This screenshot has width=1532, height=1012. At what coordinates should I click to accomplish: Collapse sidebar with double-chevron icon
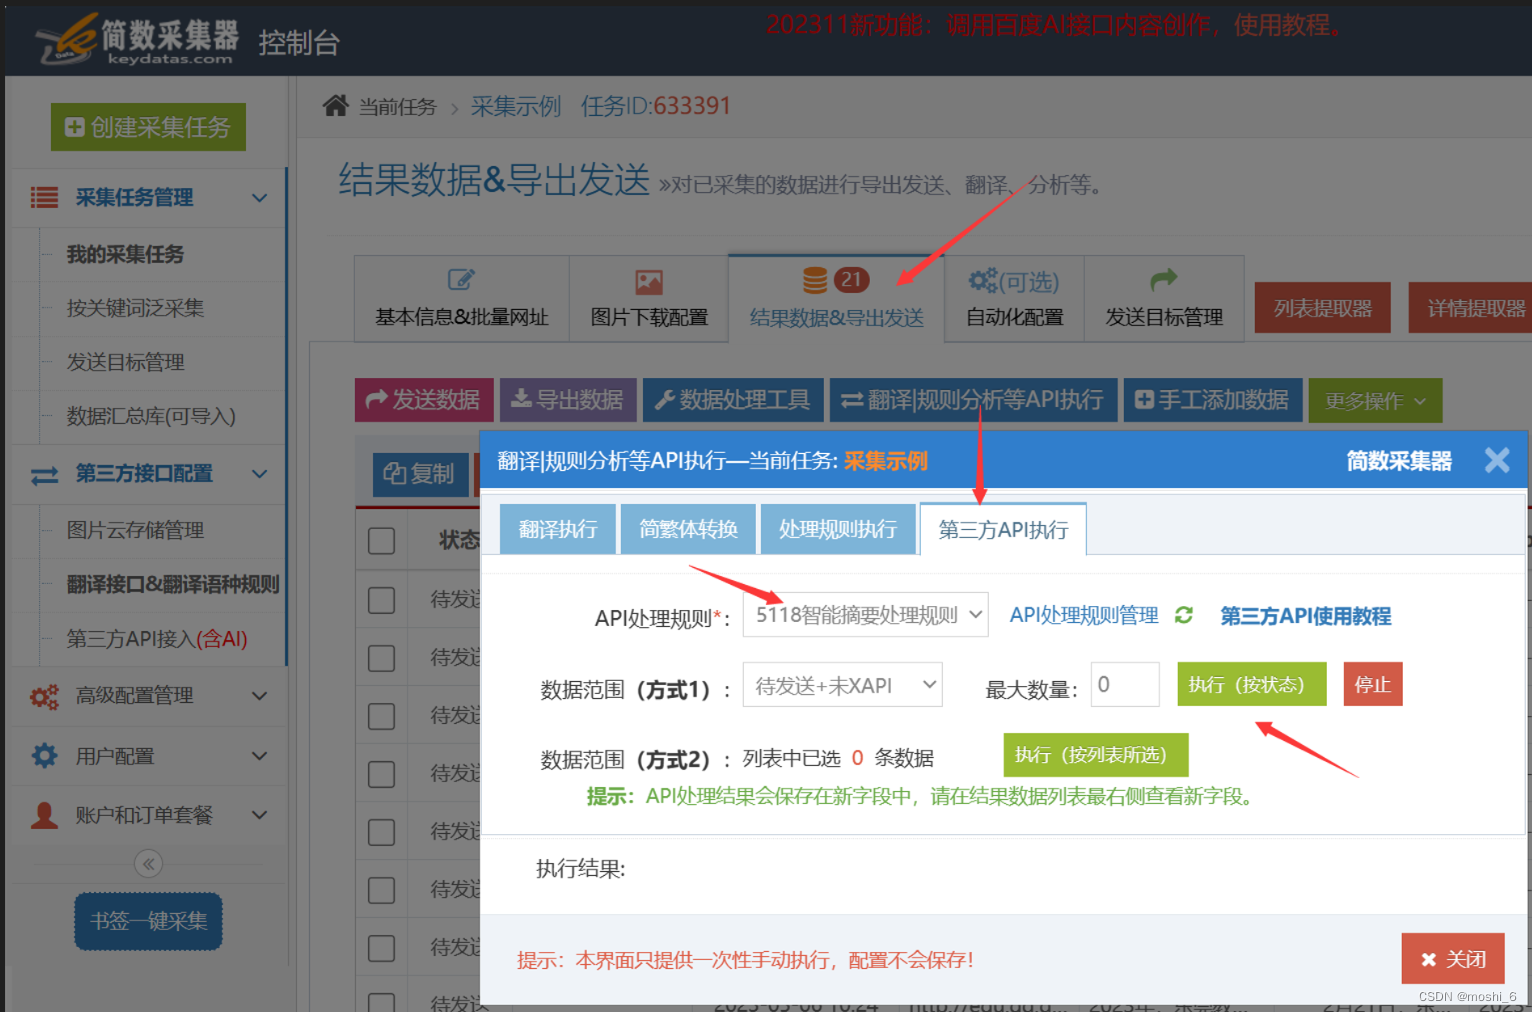(148, 864)
